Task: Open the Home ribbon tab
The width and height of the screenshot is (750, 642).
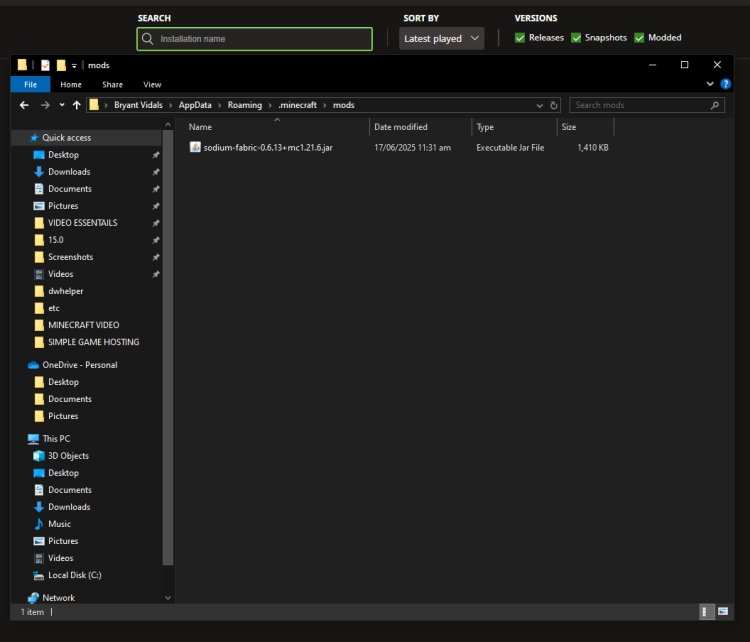Action: point(71,85)
